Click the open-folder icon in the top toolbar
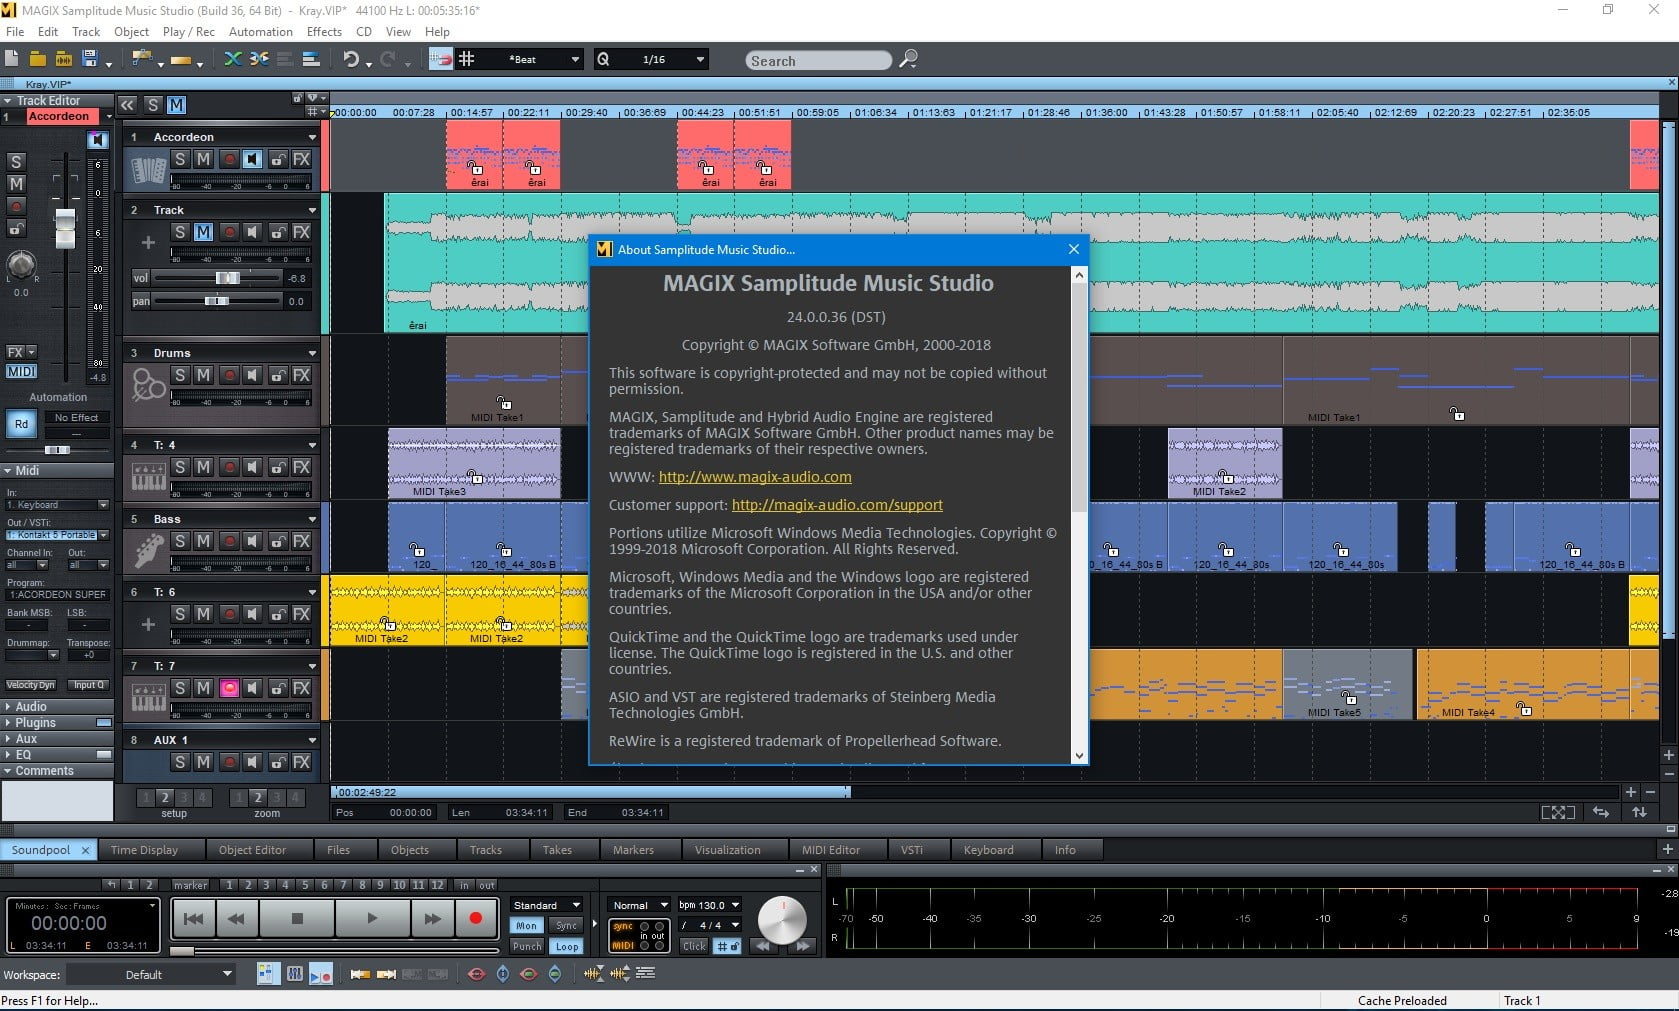Image resolution: width=1679 pixels, height=1011 pixels. tap(38, 59)
